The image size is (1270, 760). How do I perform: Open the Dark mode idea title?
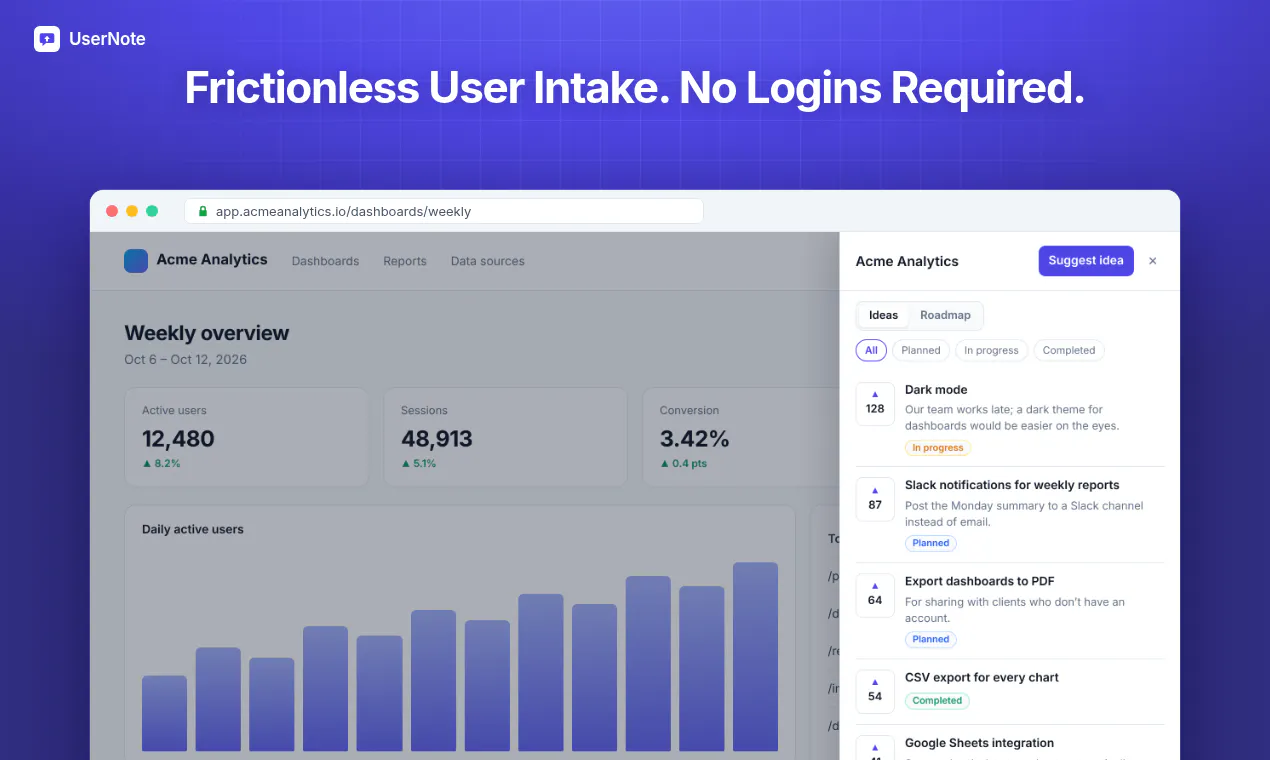click(936, 390)
